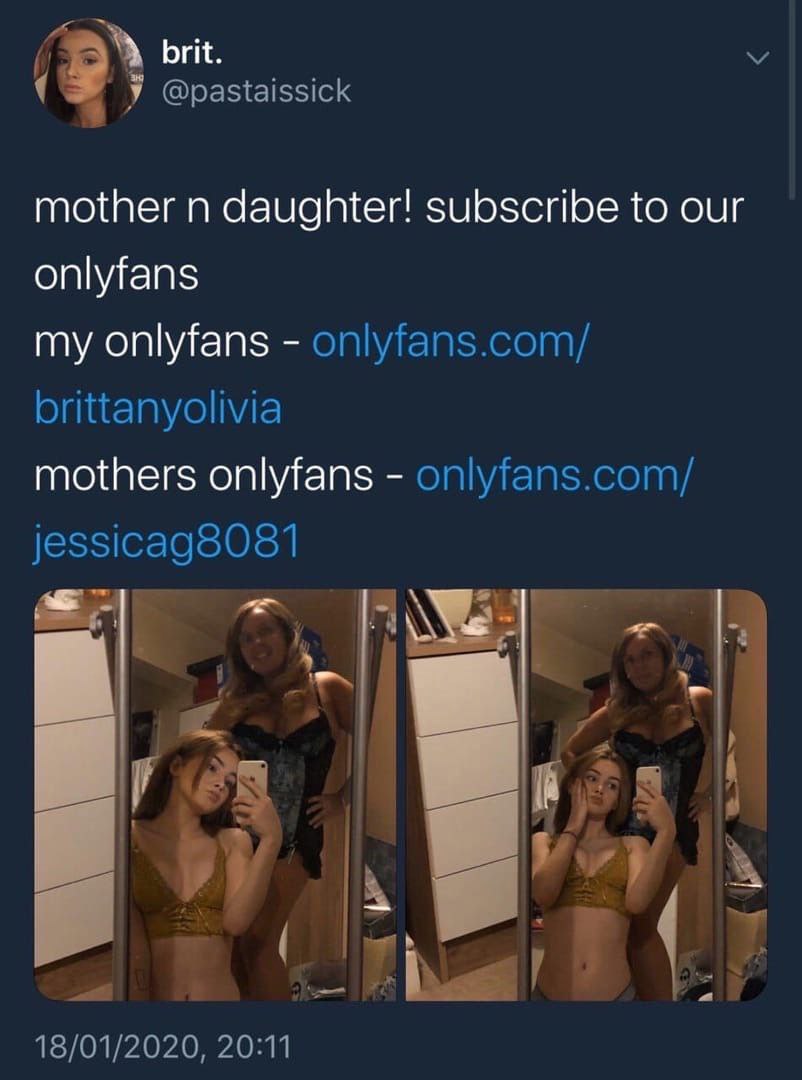Image resolution: width=802 pixels, height=1080 pixels.
Task: Open the @pastaissick handle
Action: 256,92
